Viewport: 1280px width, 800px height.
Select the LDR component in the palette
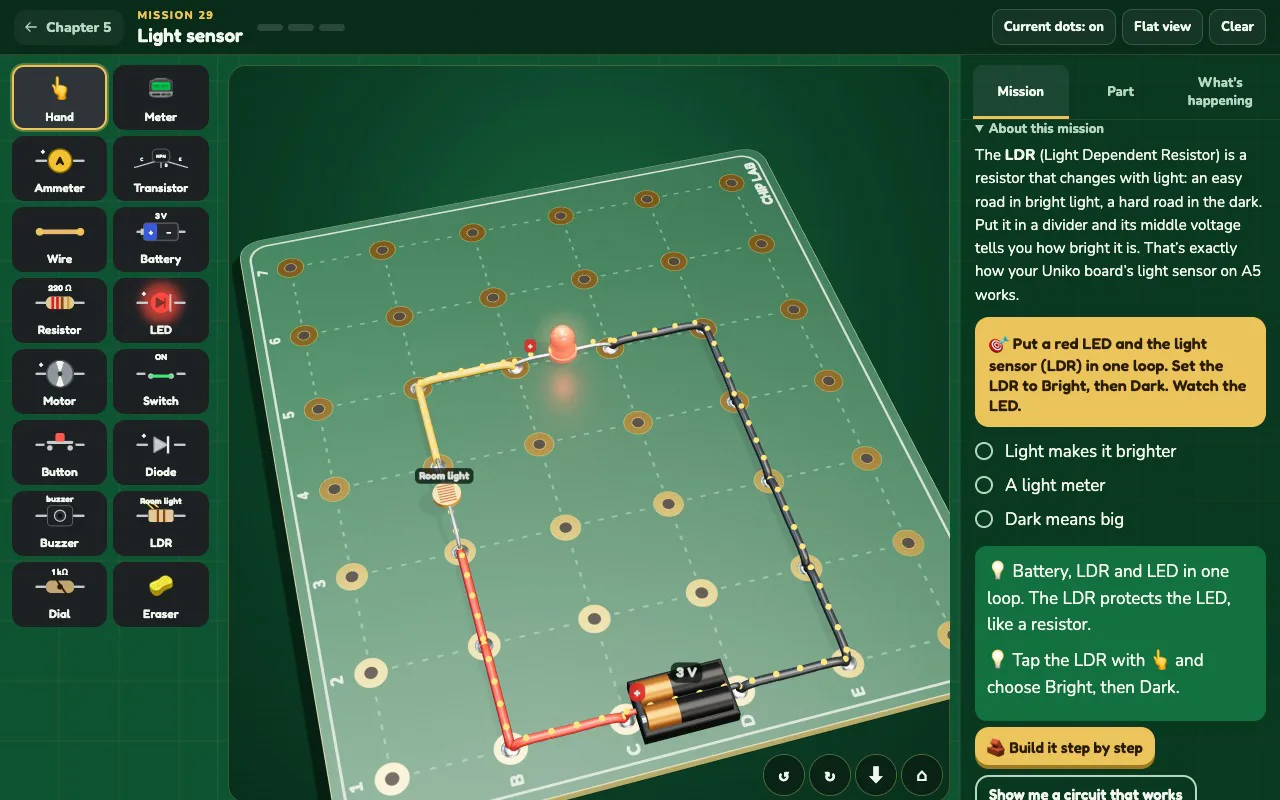tap(161, 524)
